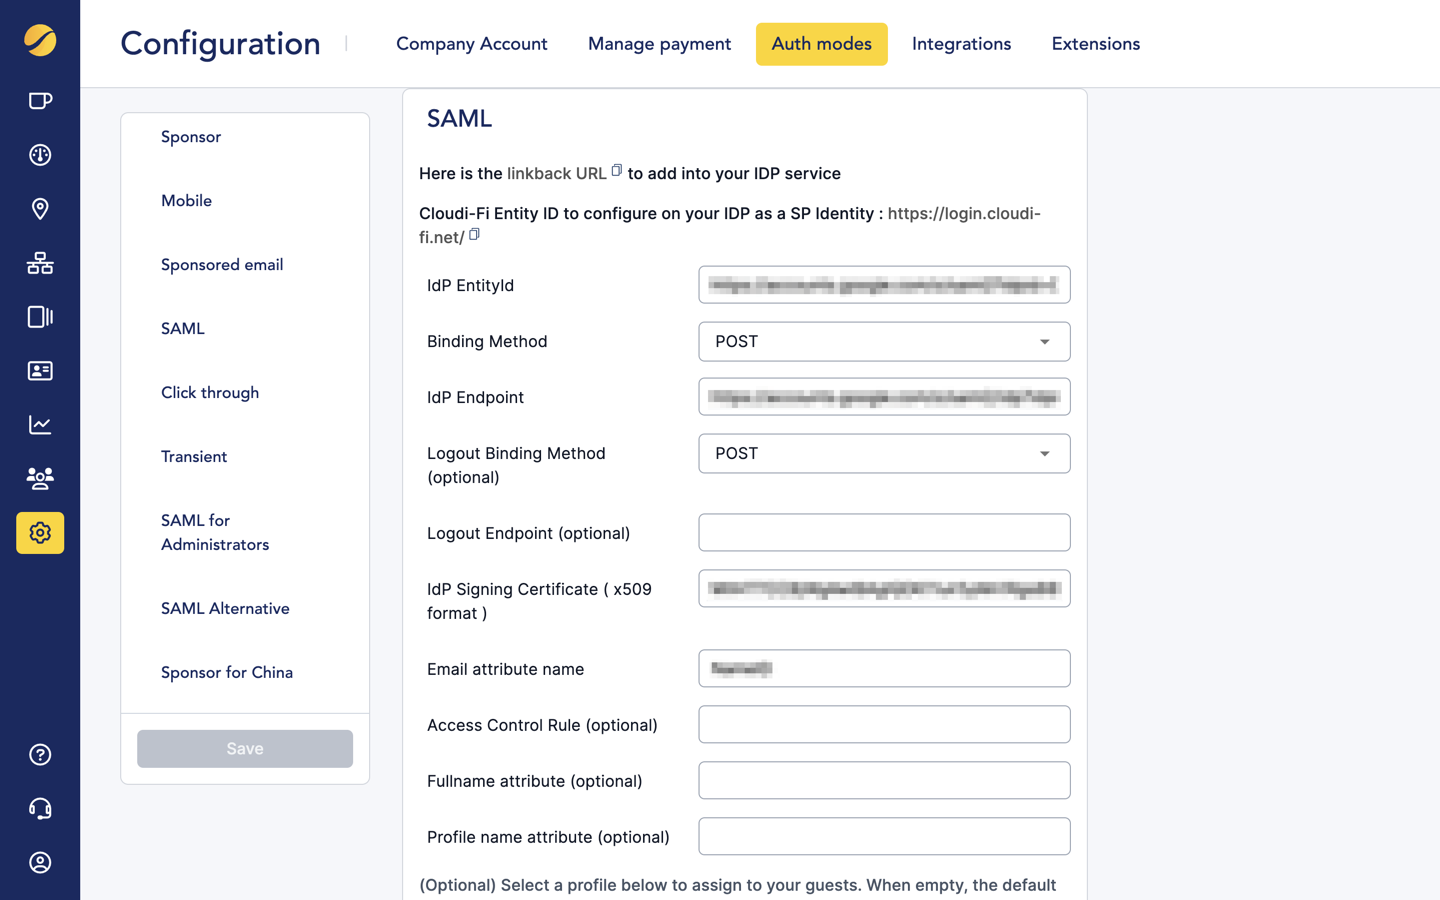Click inside the Logout Endpoint field
The image size is (1440, 900).
pos(884,532)
